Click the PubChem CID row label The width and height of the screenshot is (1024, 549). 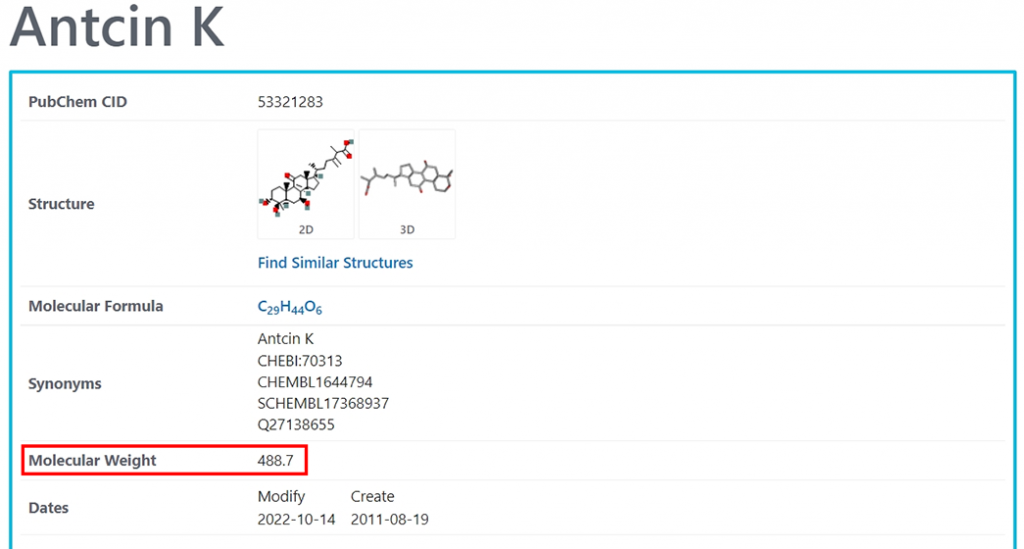tap(77, 102)
